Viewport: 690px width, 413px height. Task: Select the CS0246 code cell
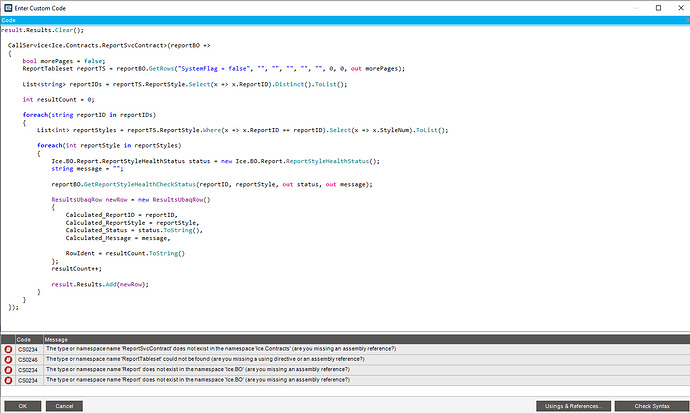29,360
